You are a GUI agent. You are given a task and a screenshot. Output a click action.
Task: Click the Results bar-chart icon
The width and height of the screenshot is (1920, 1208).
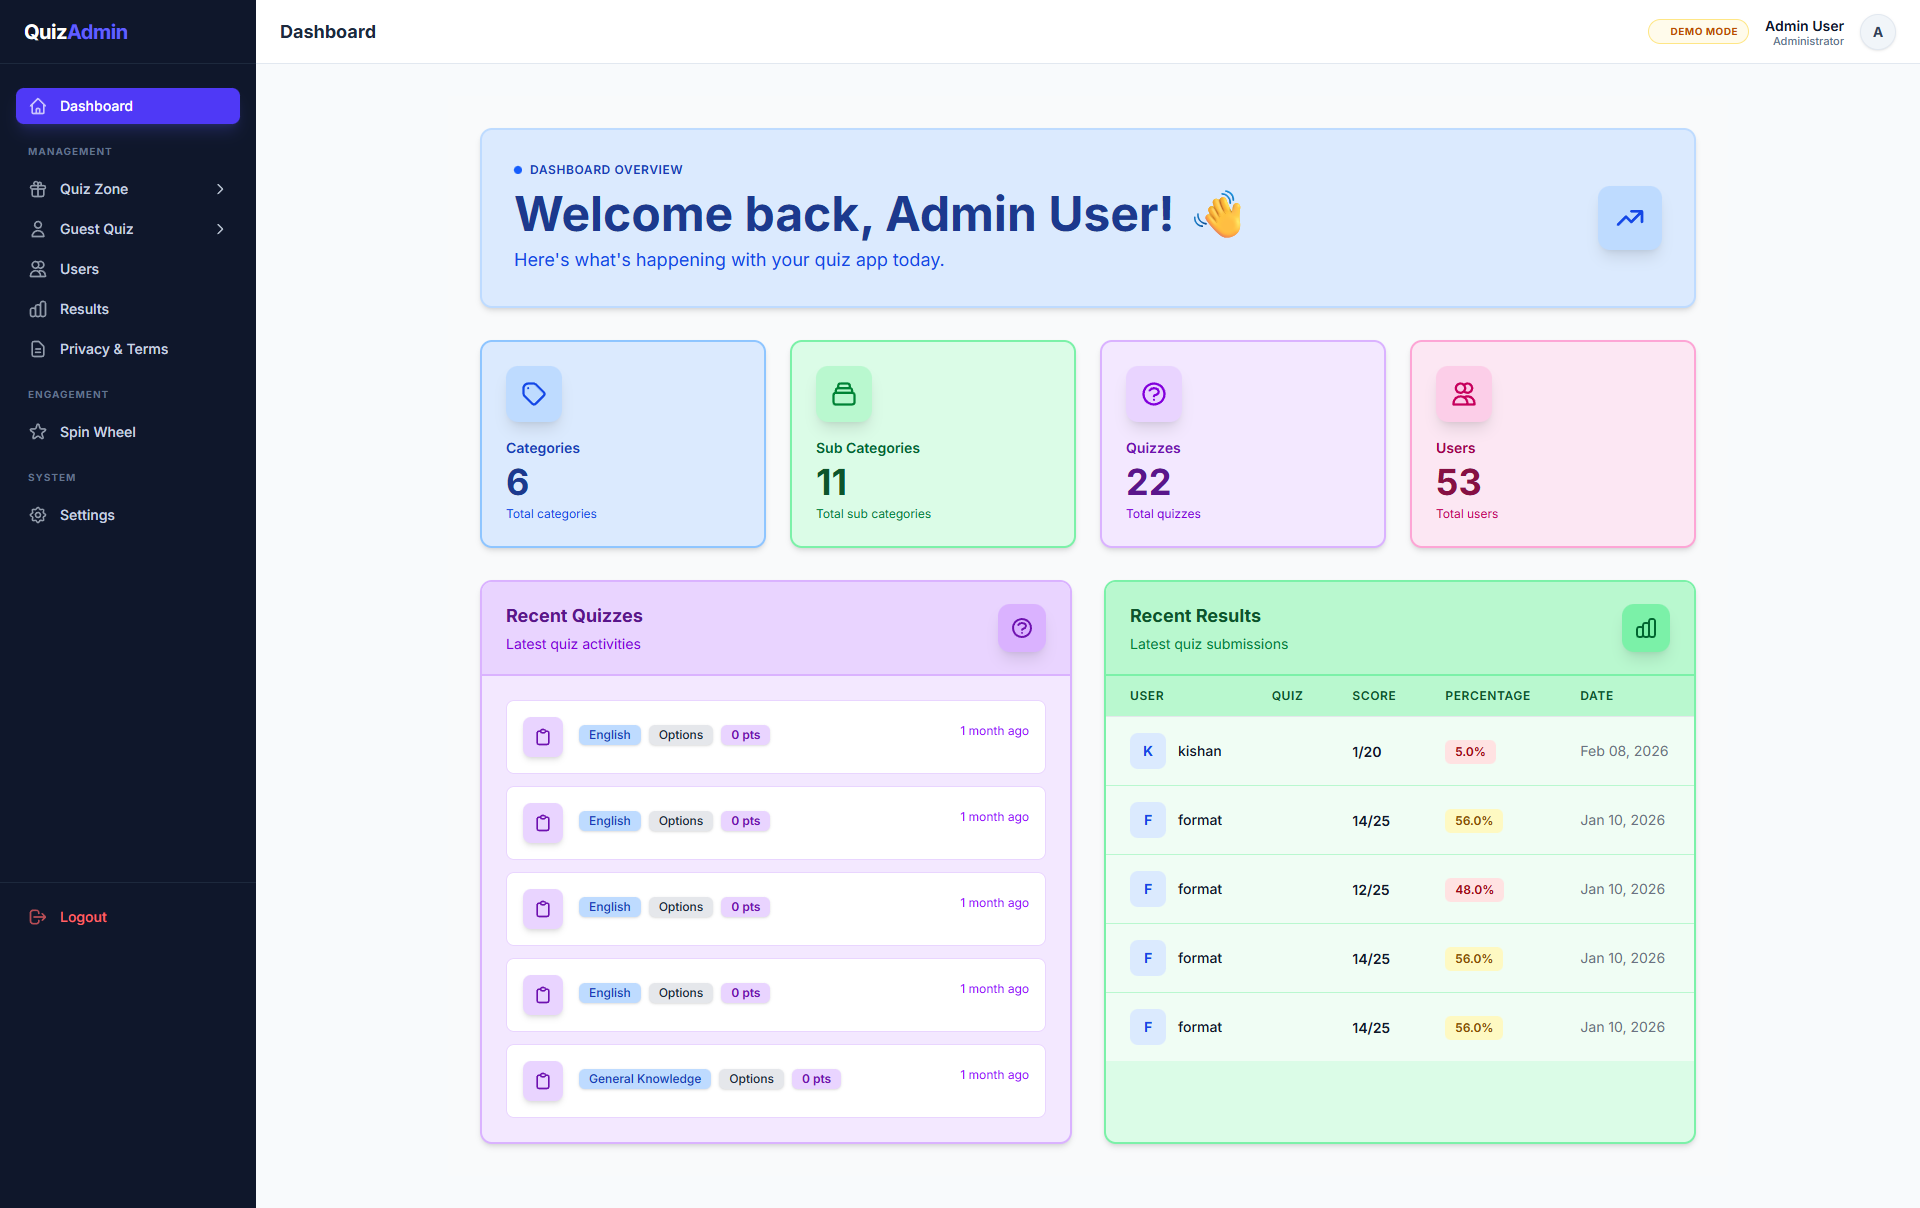[x=38, y=309]
